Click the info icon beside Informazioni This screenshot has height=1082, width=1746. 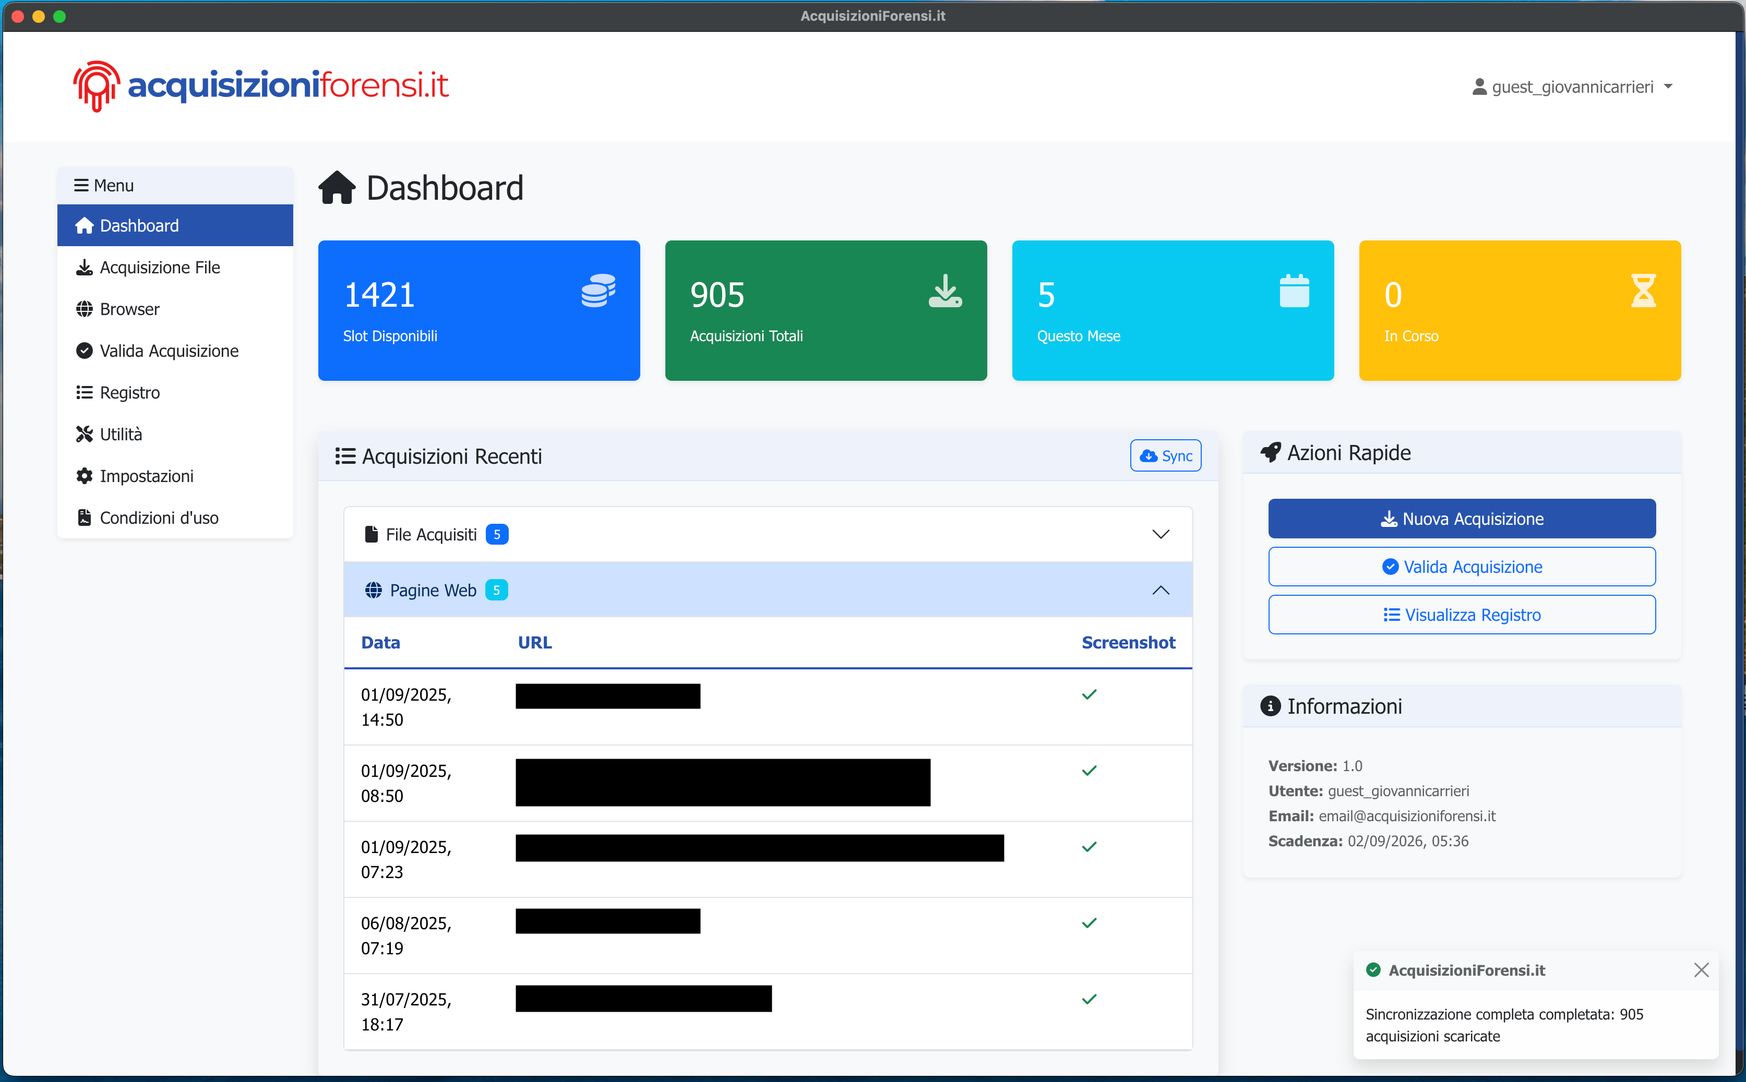[1270, 706]
